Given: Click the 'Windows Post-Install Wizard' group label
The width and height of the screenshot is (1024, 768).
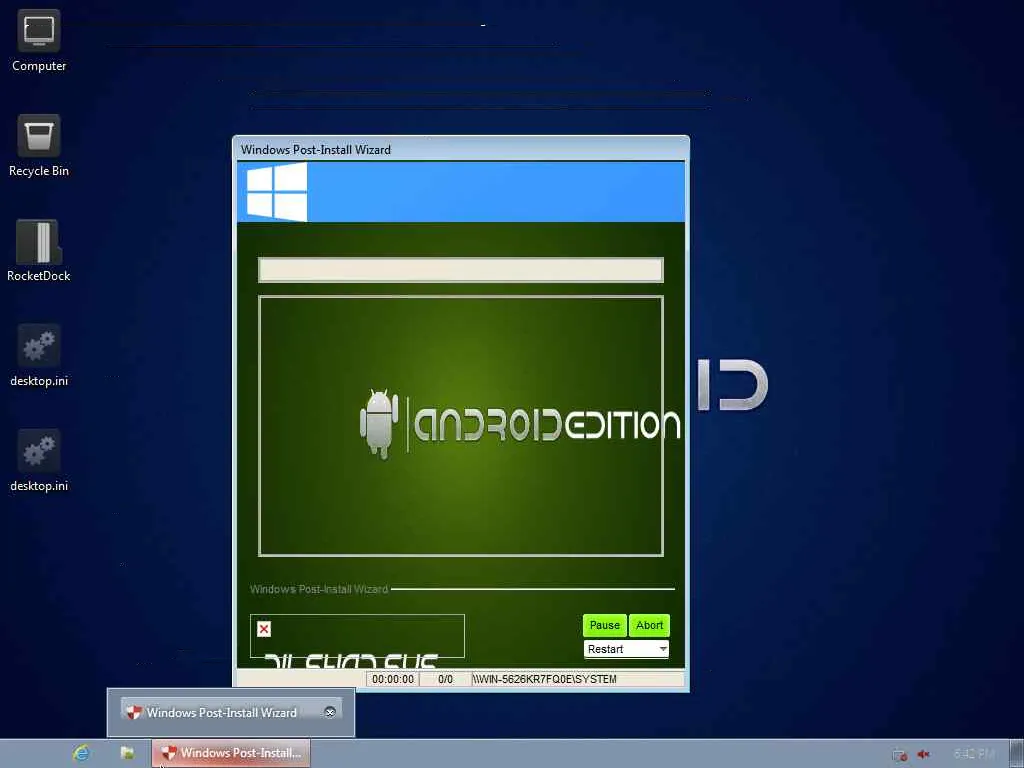Looking at the screenshot, I should (319, 589).
